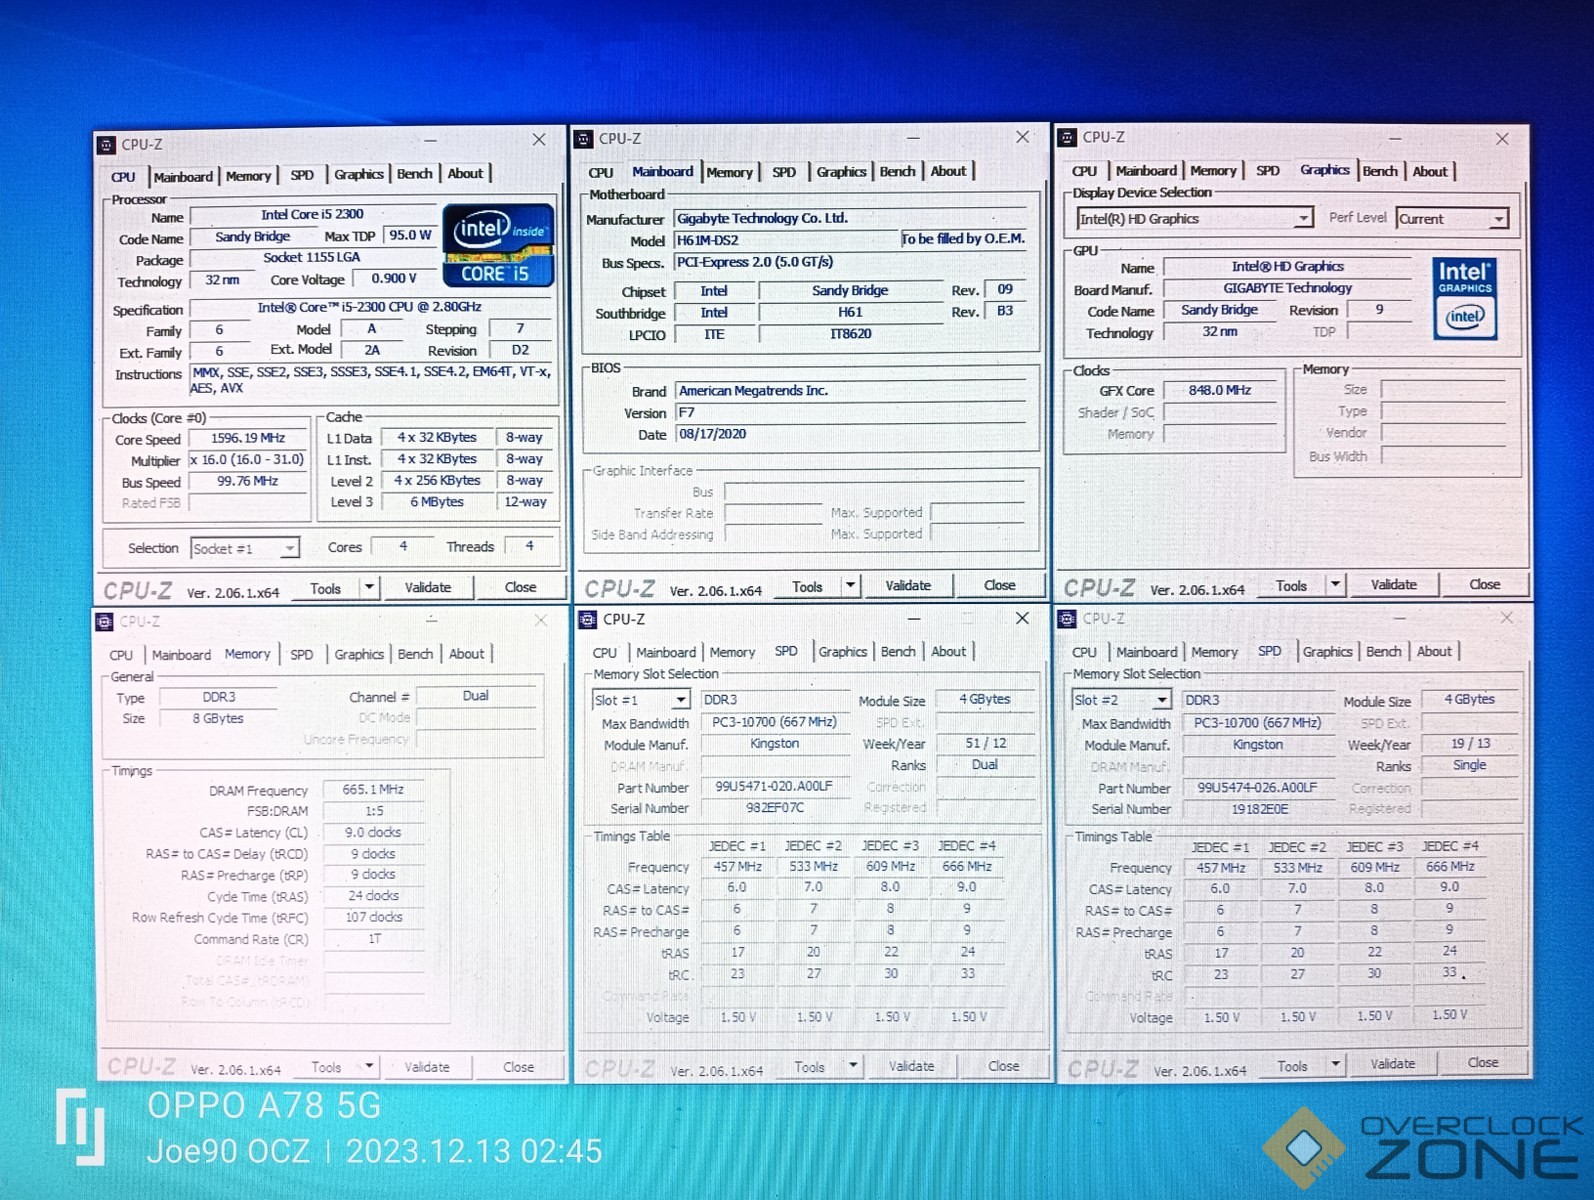The image size is (1594, 1200).
Task: Select Mainboard tab in the Slot #1 SPD window
Action: point(666,653)
